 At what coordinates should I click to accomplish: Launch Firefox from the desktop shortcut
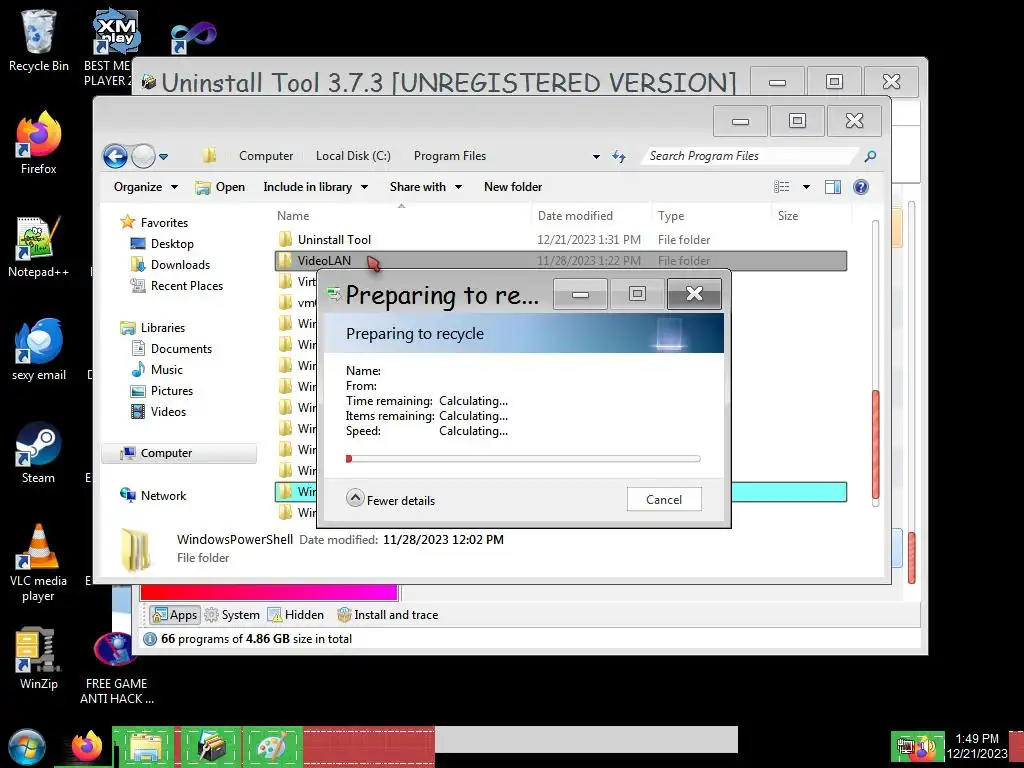pos(39,142)
